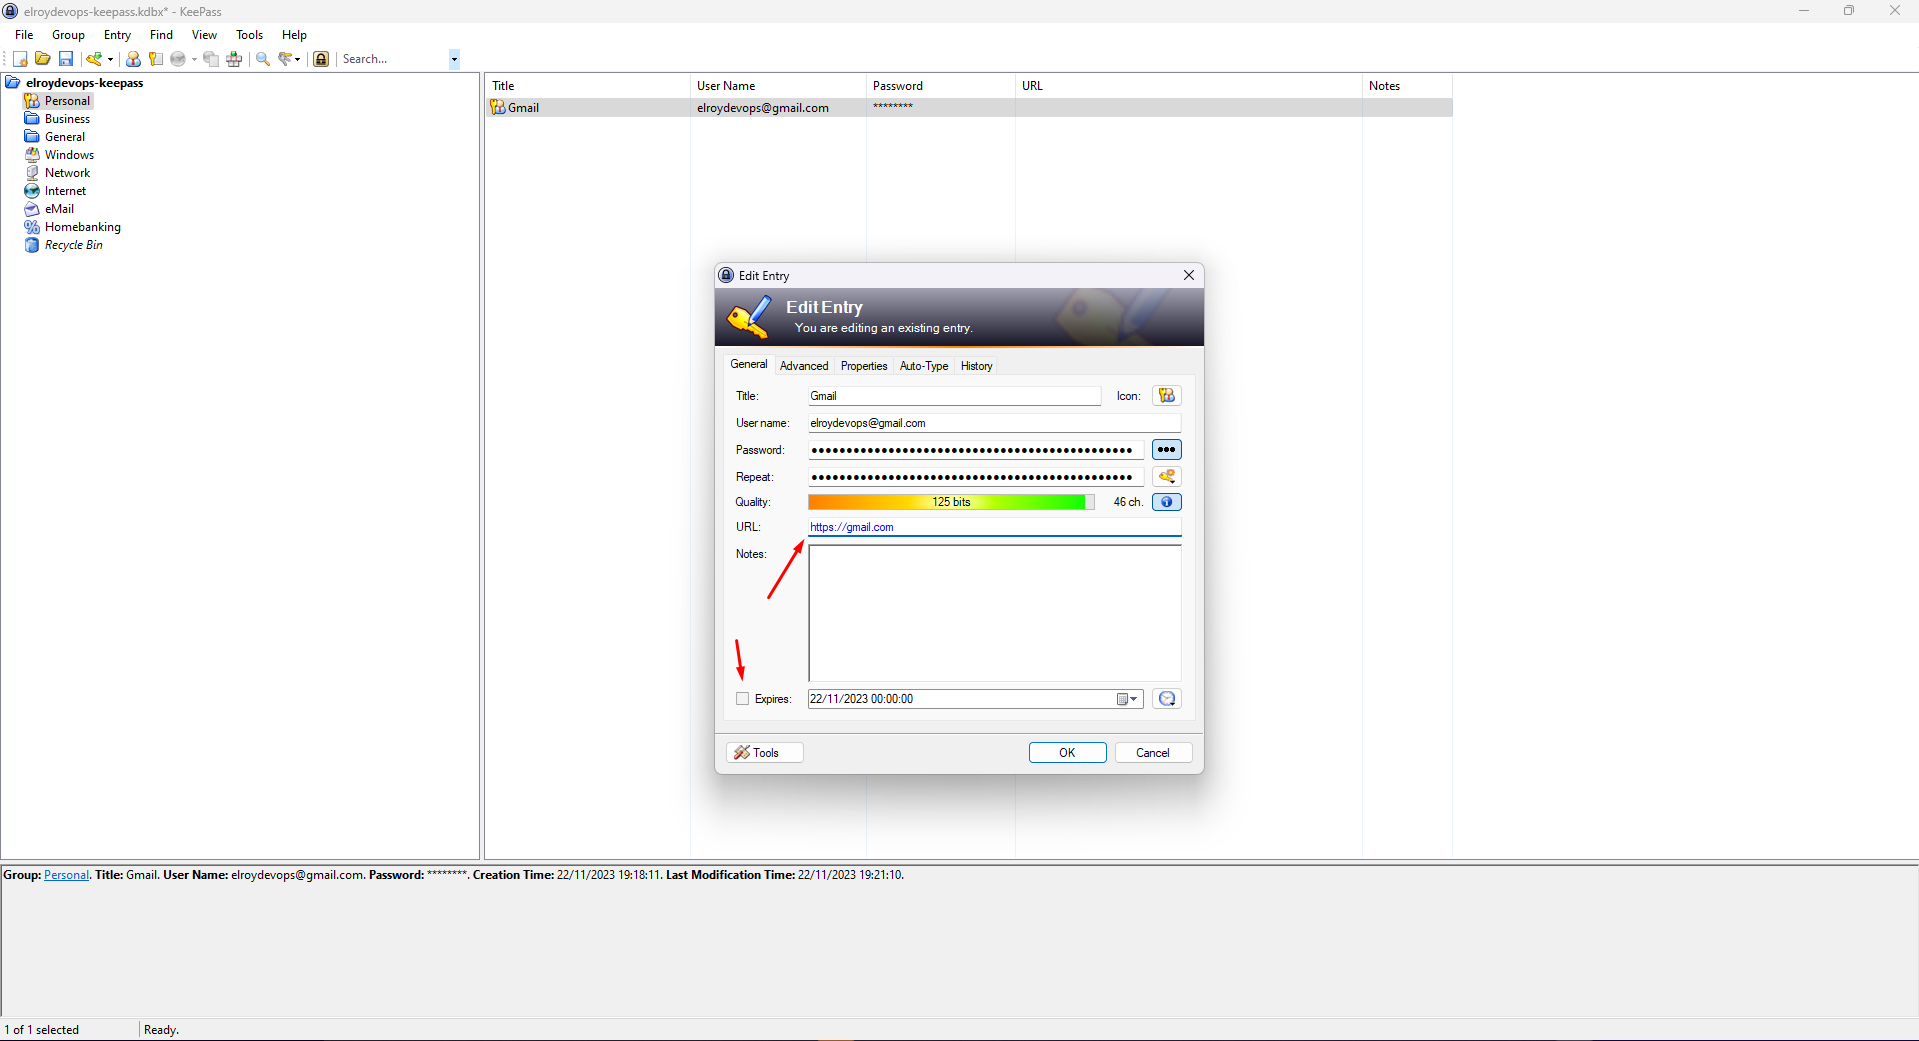Click into the Notes text area
Viewport: 1919px width, 1041px height.
click(994, 613)
